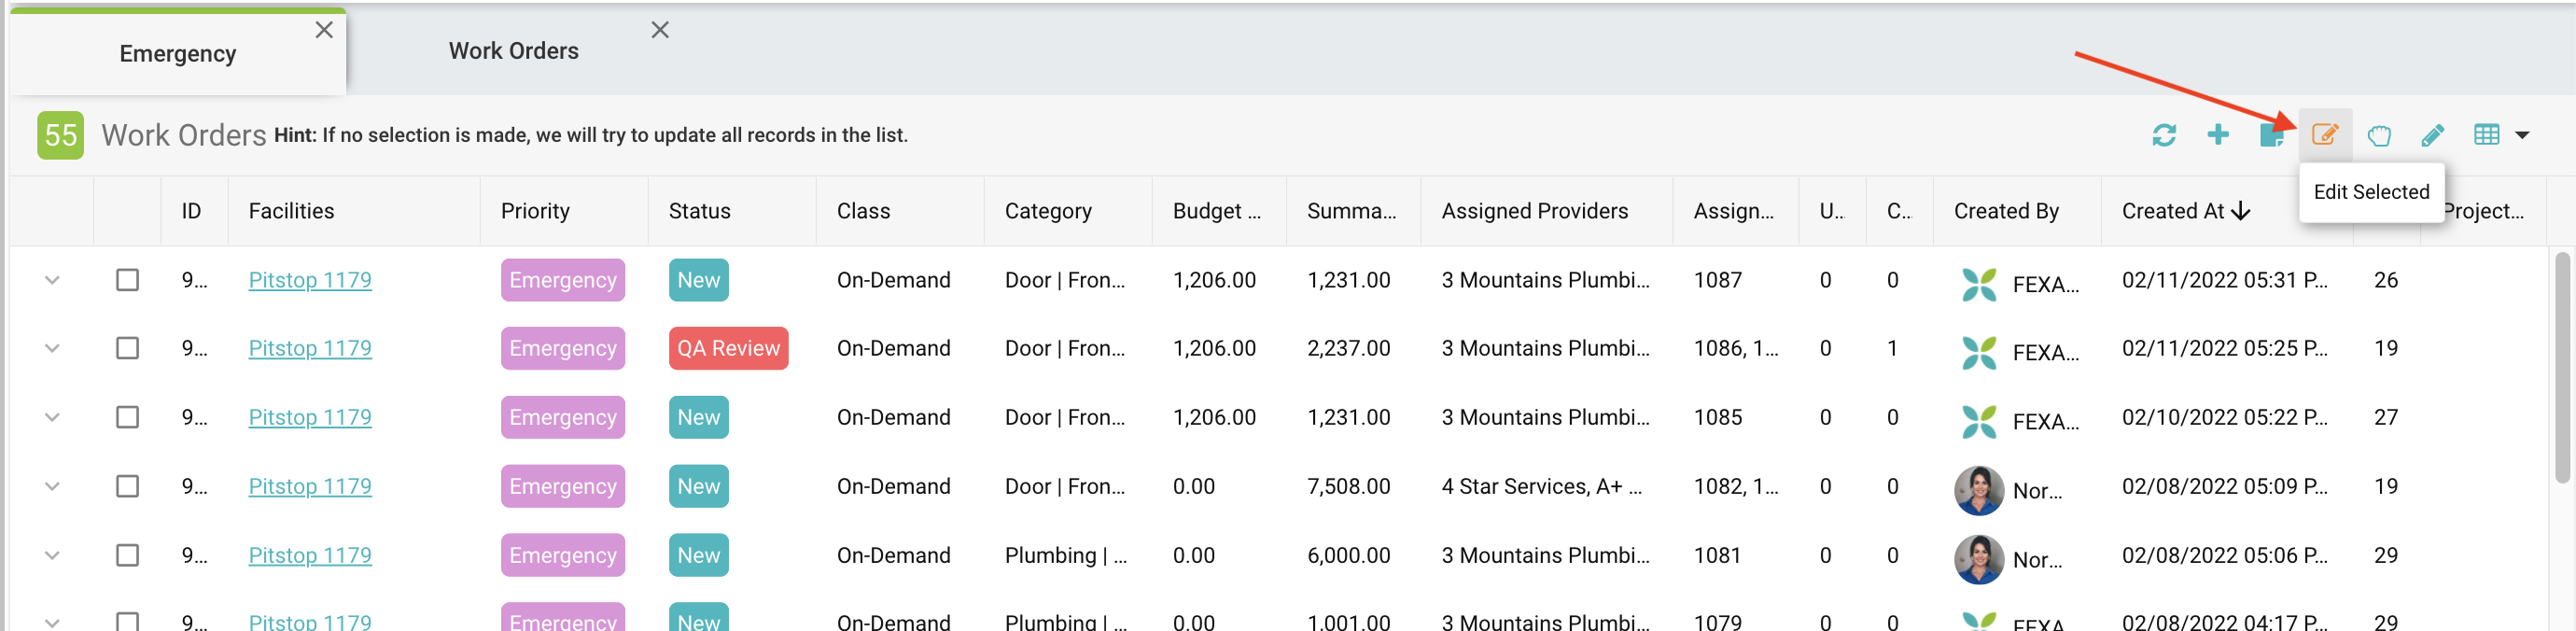Click the Project column header
This screenshot has width=2576, height=631.
[2484, 211]
